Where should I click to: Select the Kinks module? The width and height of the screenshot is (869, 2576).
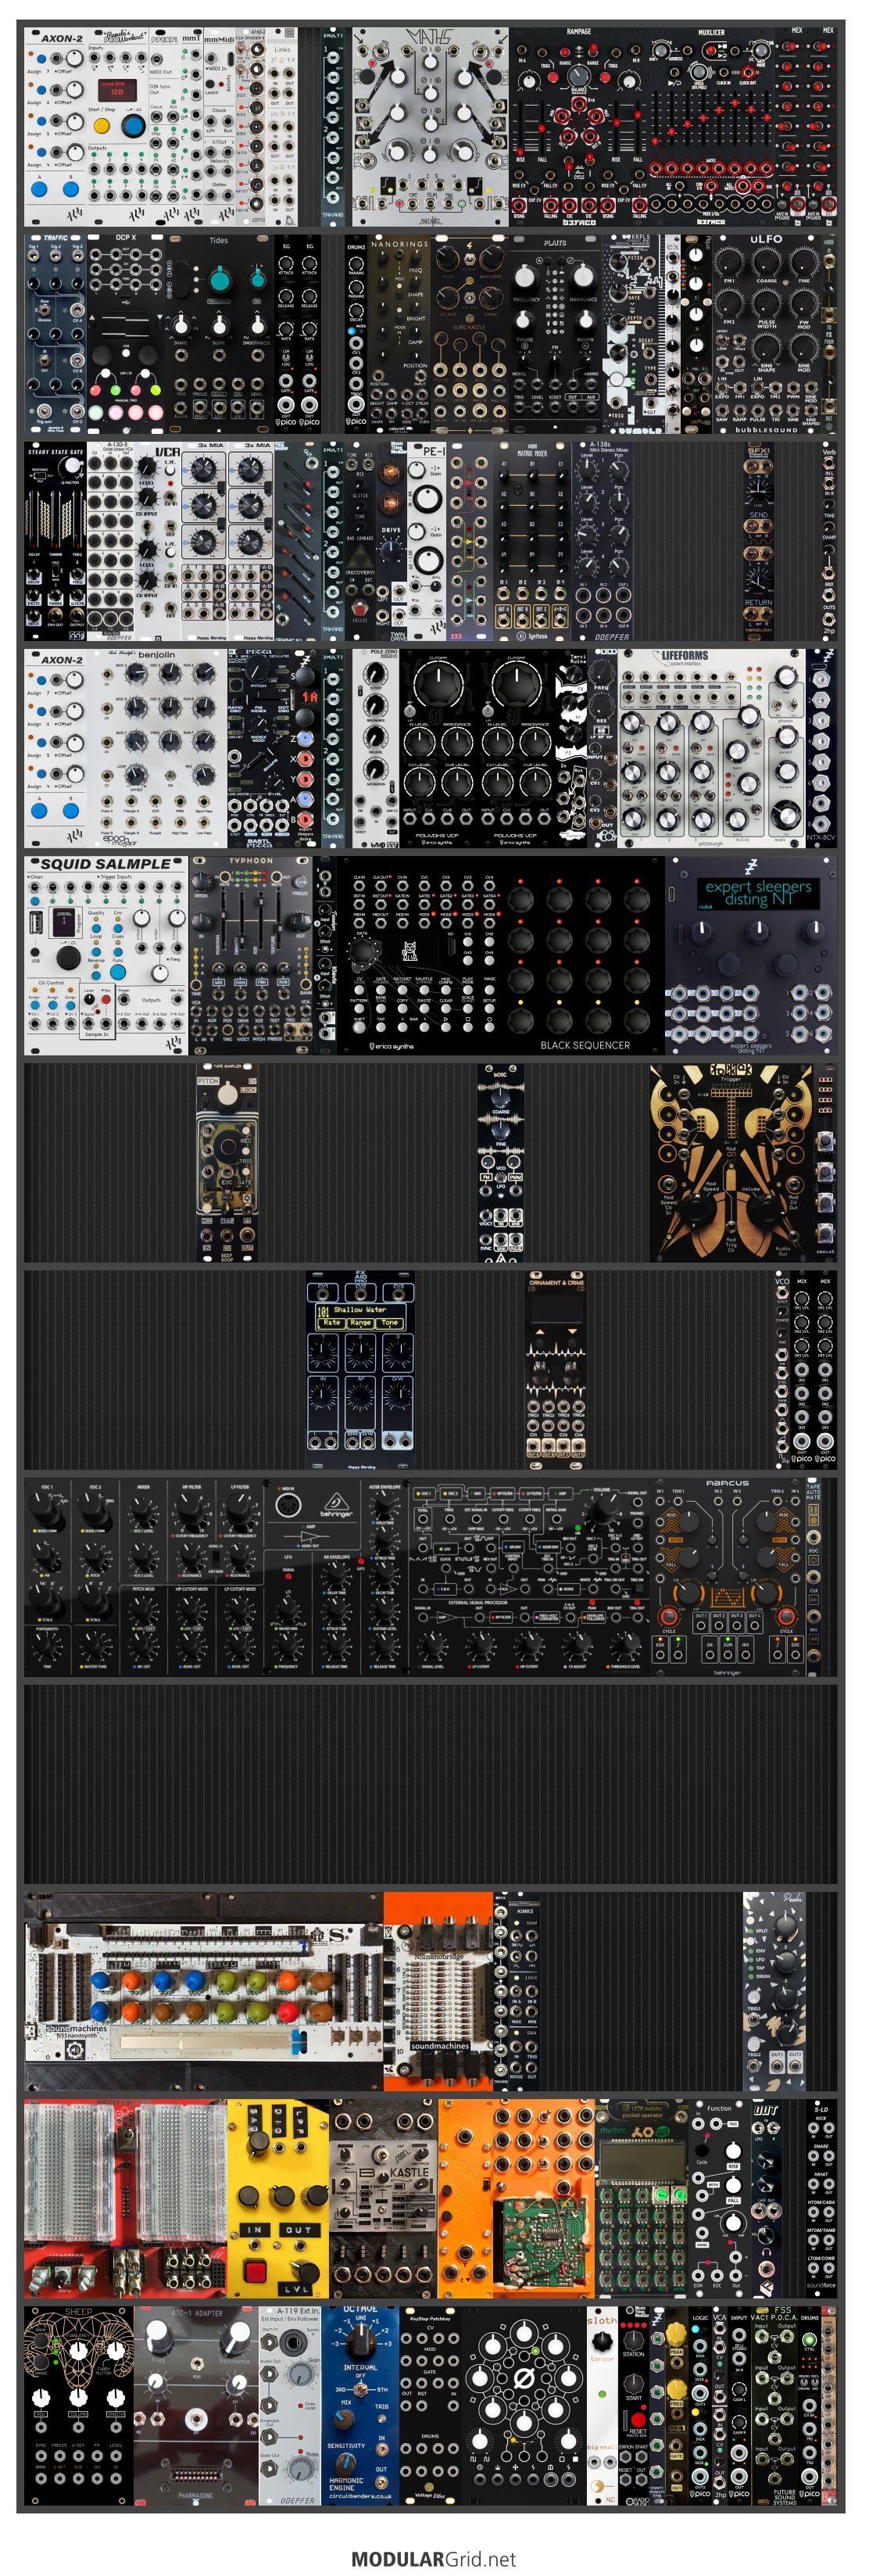pyautogui.click(x=524, y=1991)
